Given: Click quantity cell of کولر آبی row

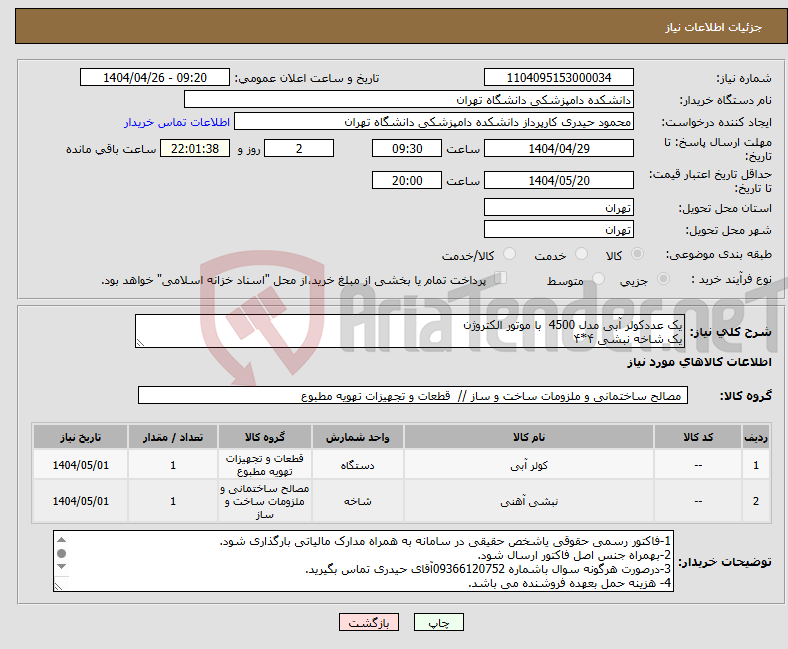Looking at the screenshot, I should (x=173, y=465).
